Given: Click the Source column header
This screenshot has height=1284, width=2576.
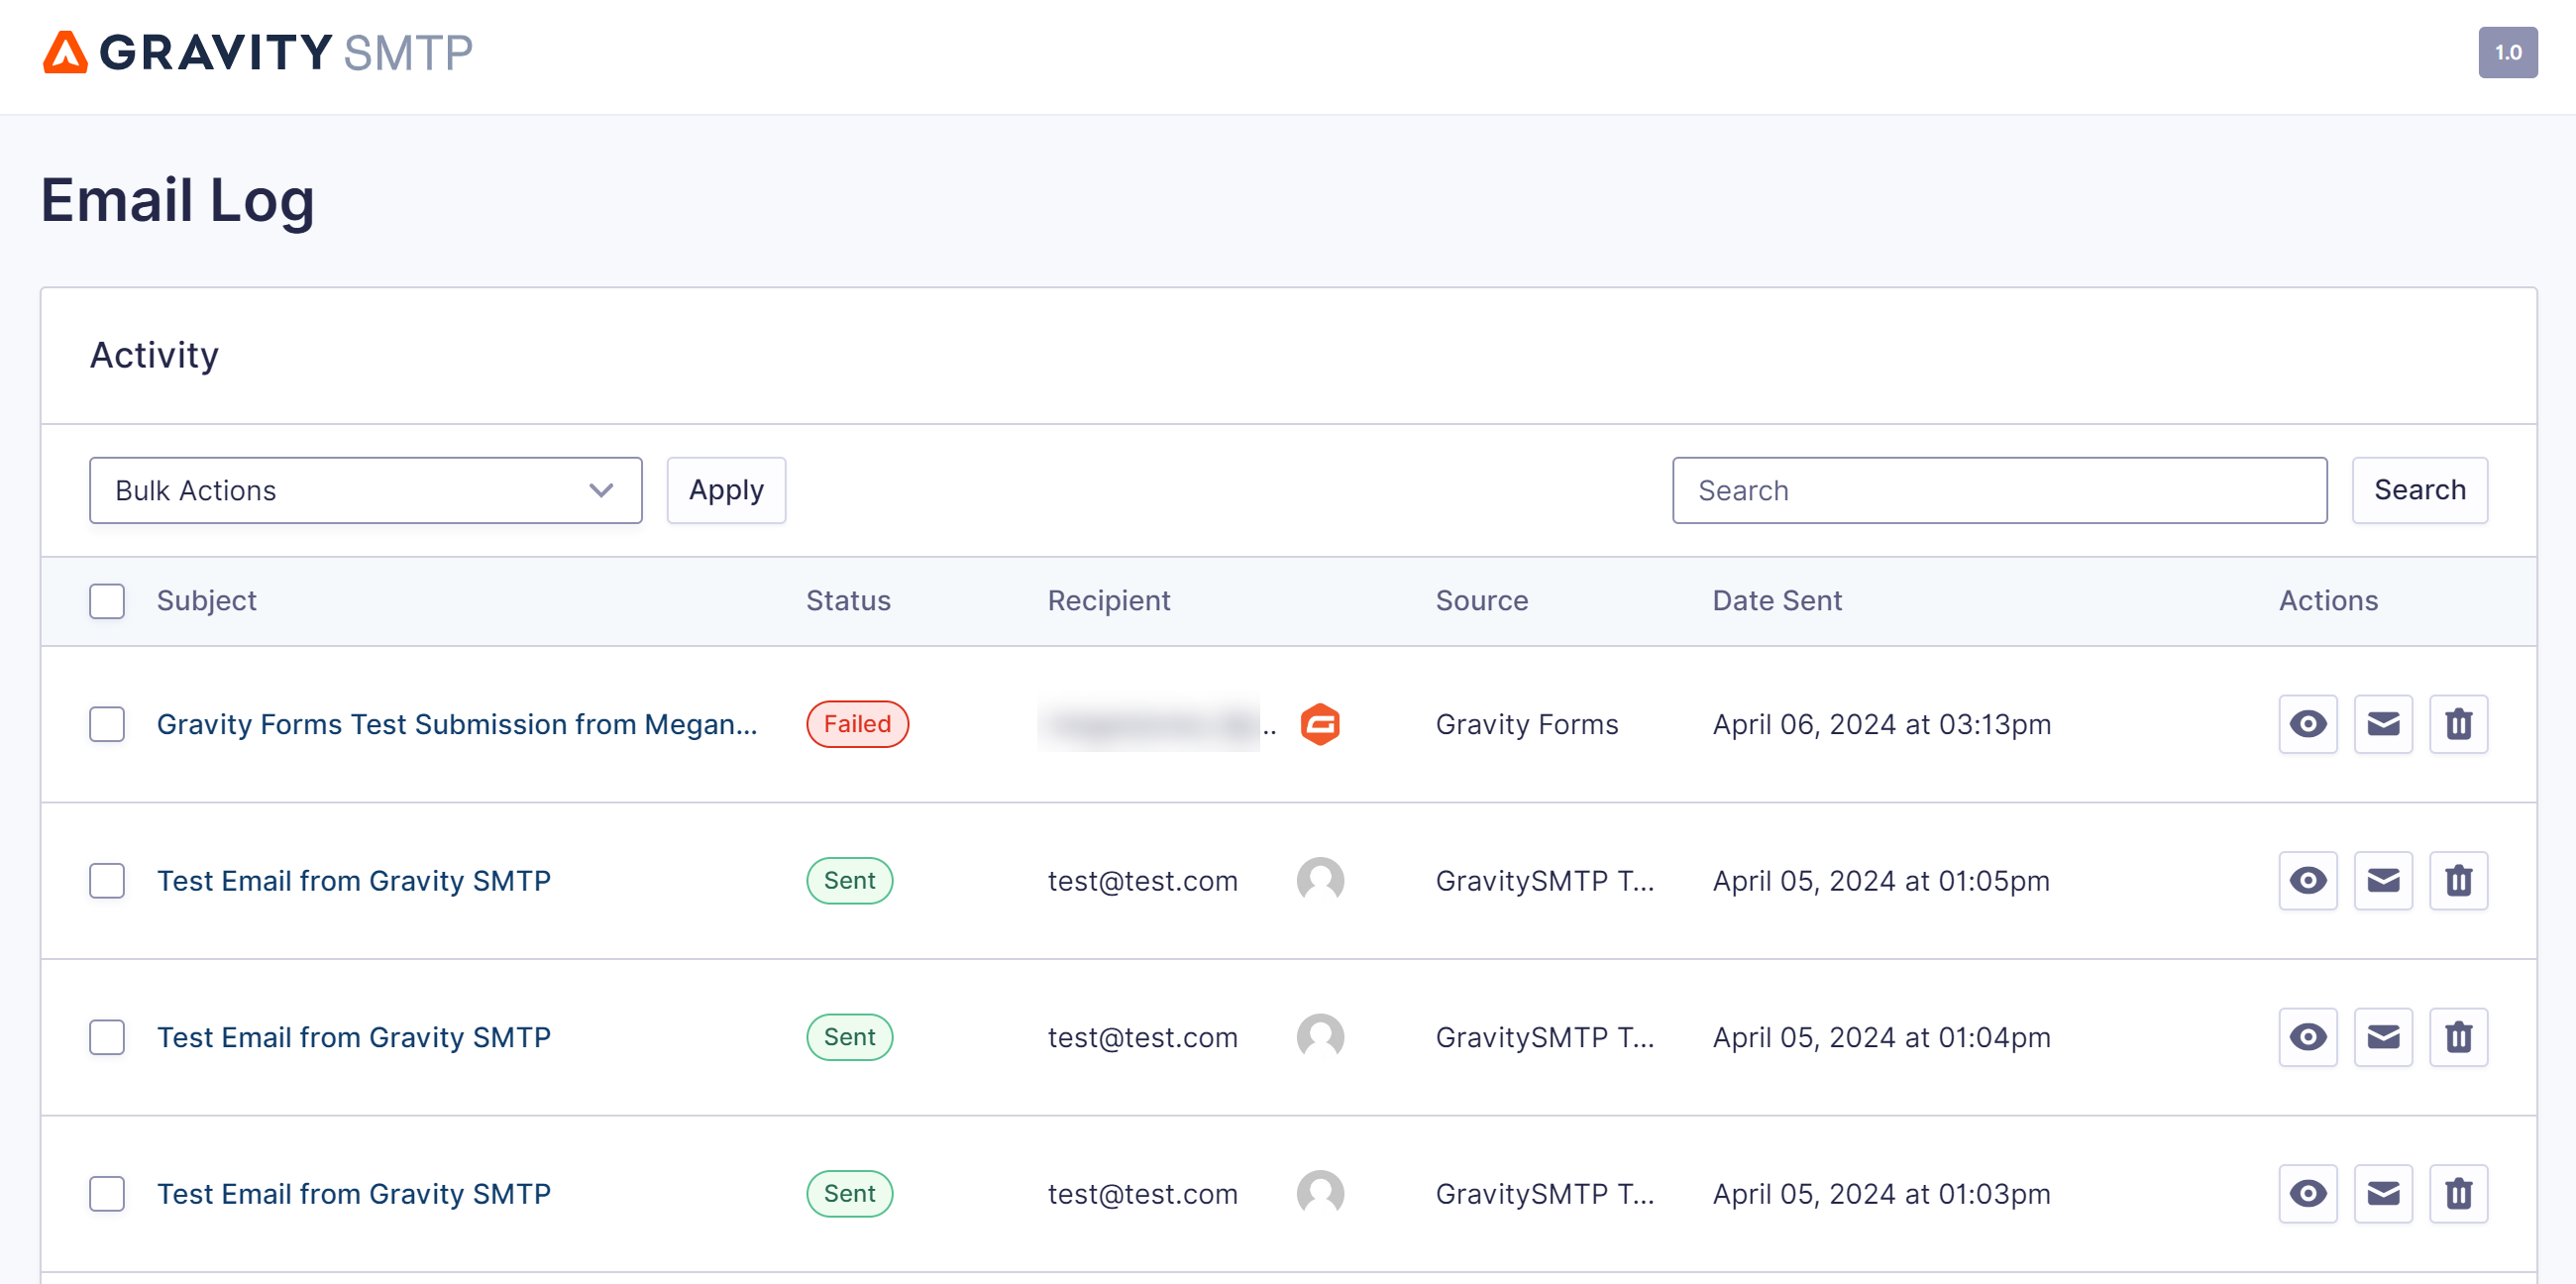Looking at the screenshot, I should pos(1482,601).
